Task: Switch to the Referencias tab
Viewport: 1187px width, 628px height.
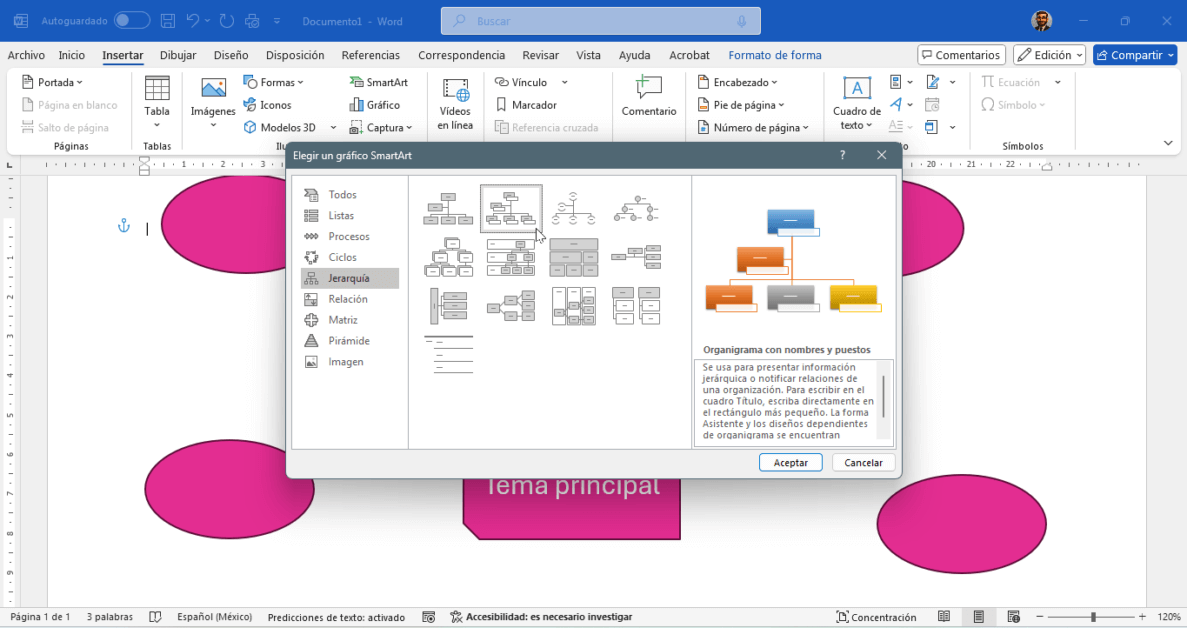Action: pos(370,55)
